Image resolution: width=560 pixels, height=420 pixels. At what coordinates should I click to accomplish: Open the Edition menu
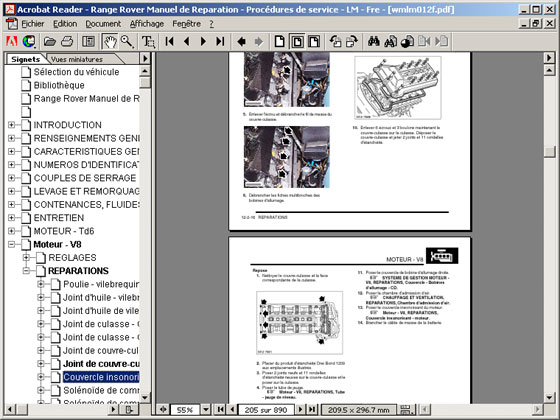pyautogui.click(x=65, y=24)
